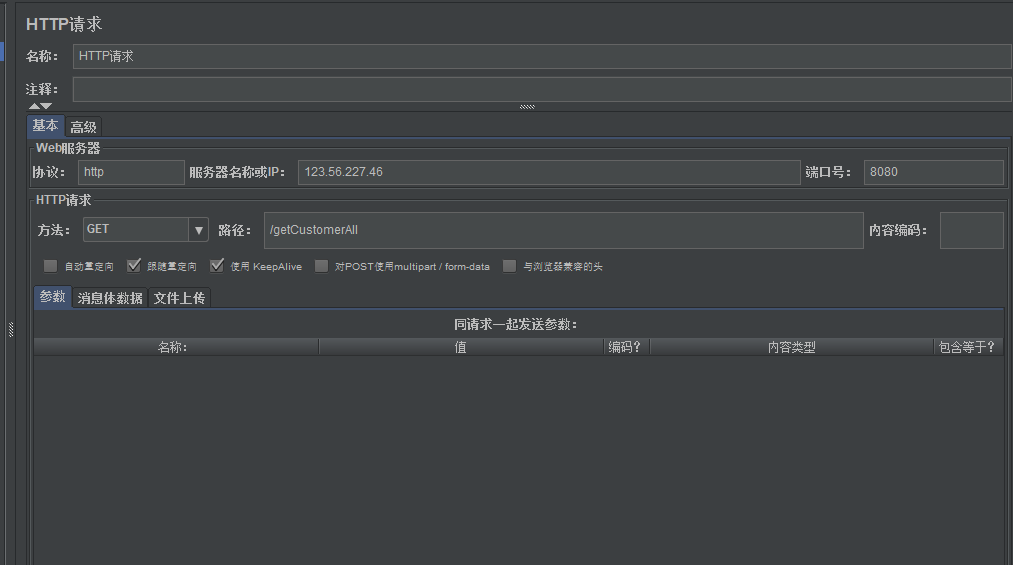Screen dimensions: 1013x565
Task: Click the 内容编码 input box
Action: point(971,230)
